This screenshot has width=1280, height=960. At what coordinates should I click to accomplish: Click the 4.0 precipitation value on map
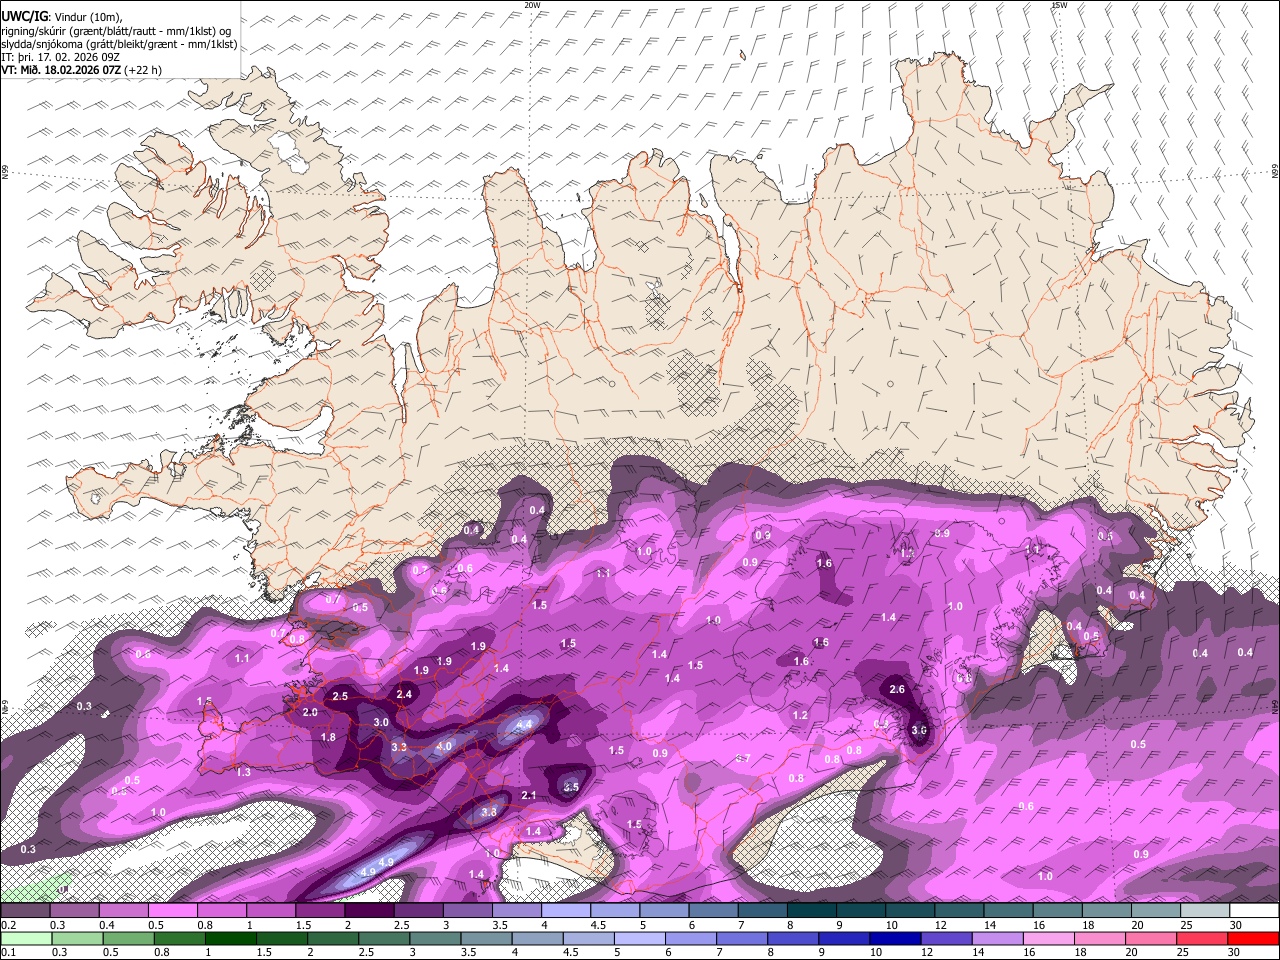pos(444,746)
